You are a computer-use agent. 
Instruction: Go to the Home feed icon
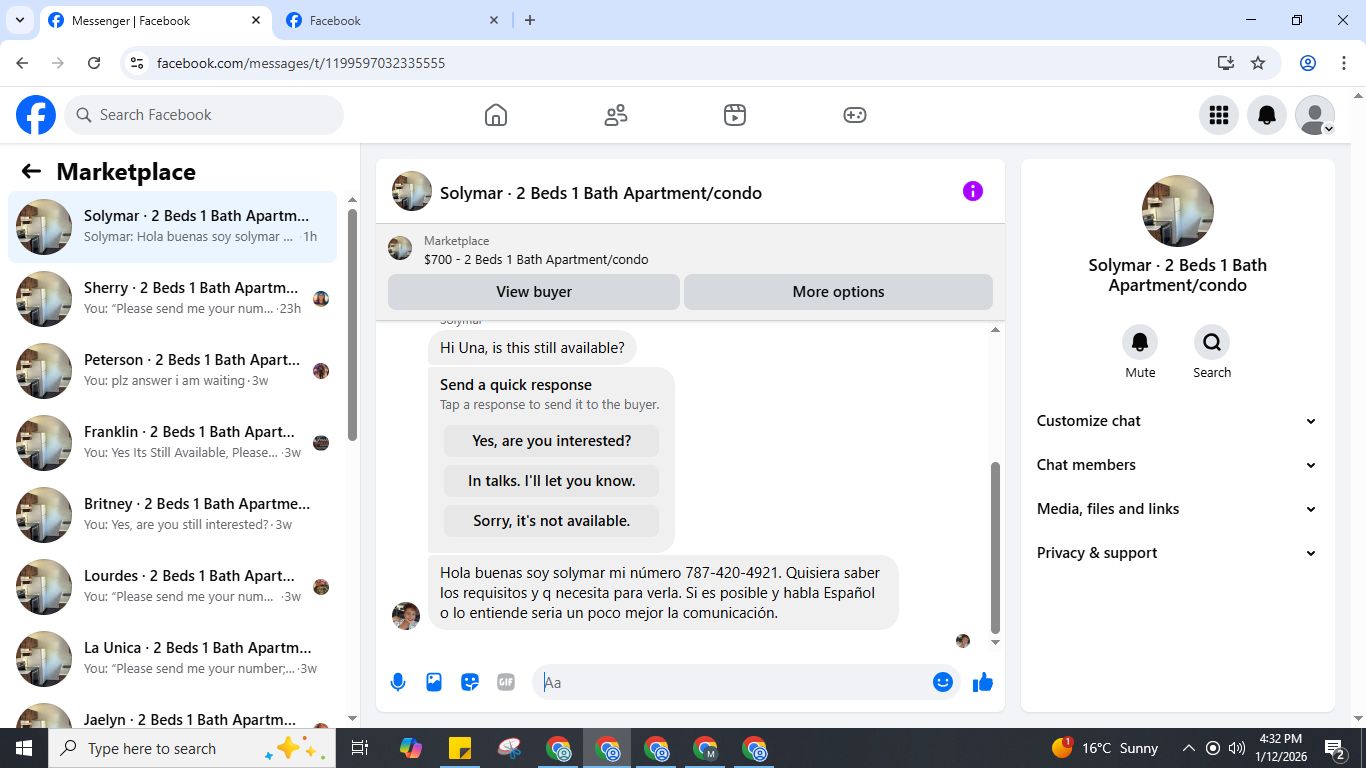496,115
